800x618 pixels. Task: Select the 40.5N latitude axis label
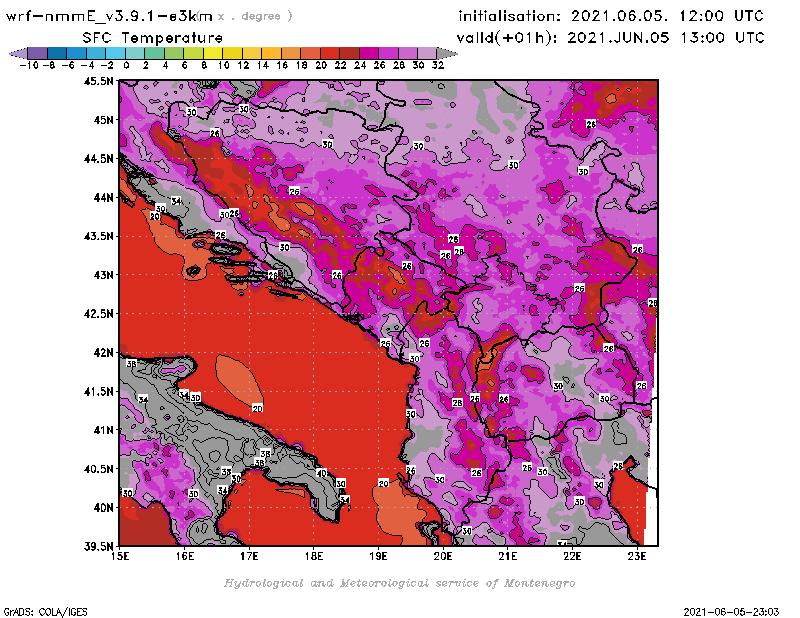[98, 469]
